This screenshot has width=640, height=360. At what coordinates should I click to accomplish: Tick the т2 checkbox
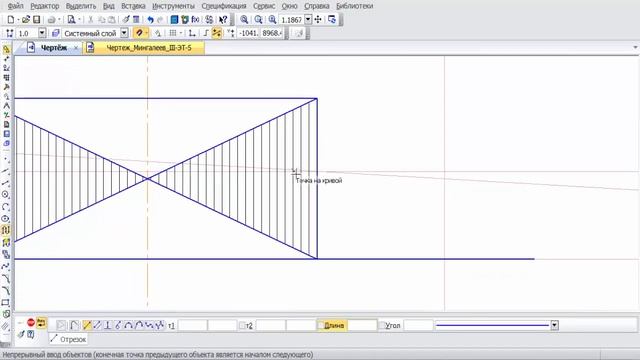tap(242, 325)
